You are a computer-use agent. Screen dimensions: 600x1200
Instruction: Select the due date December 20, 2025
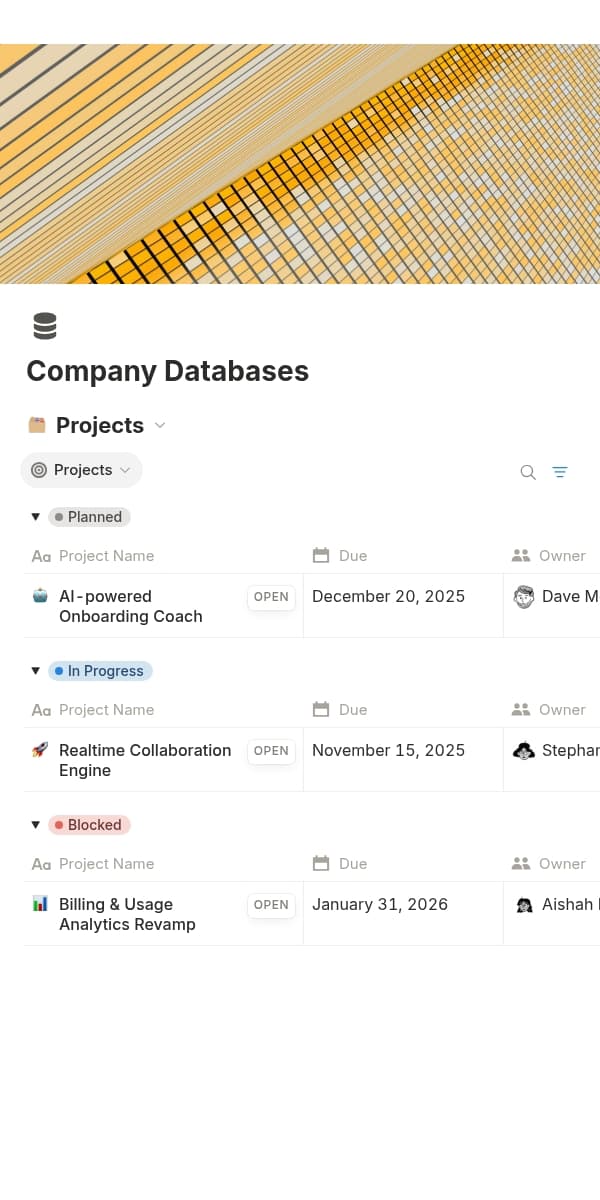coord(388,596)
